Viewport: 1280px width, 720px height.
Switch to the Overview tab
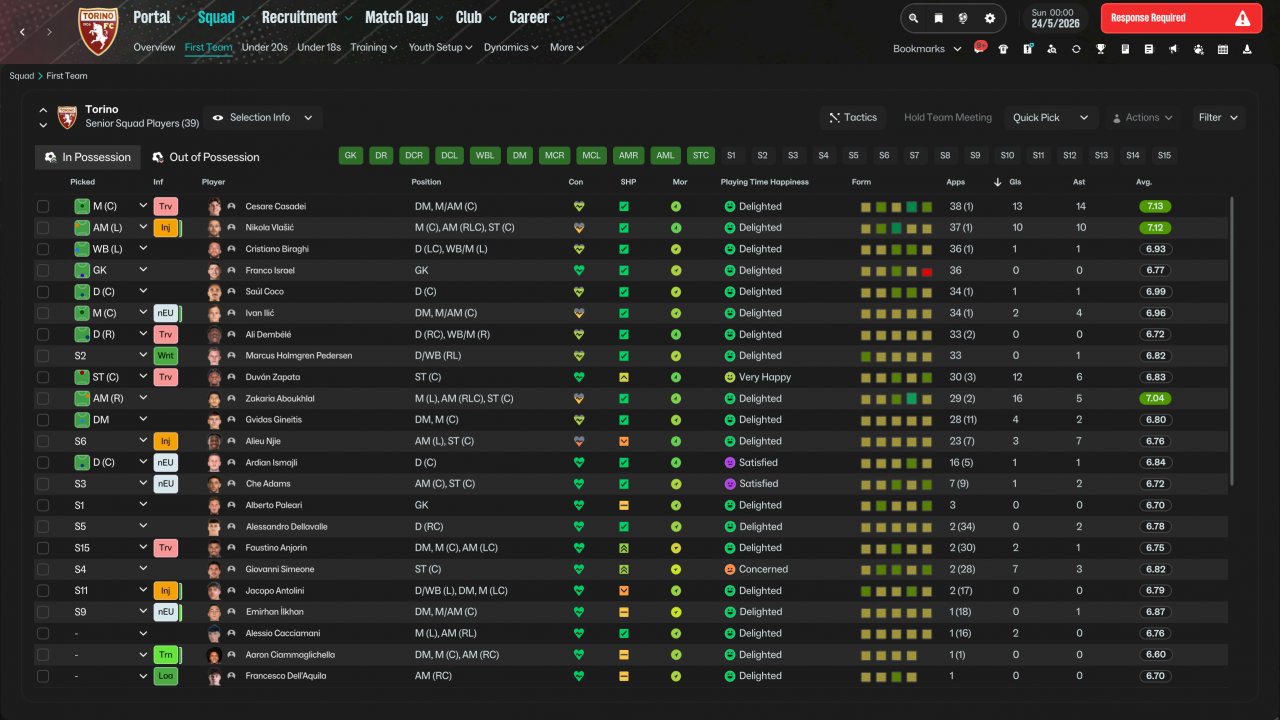pyautogui.click(x=154, y=47)
